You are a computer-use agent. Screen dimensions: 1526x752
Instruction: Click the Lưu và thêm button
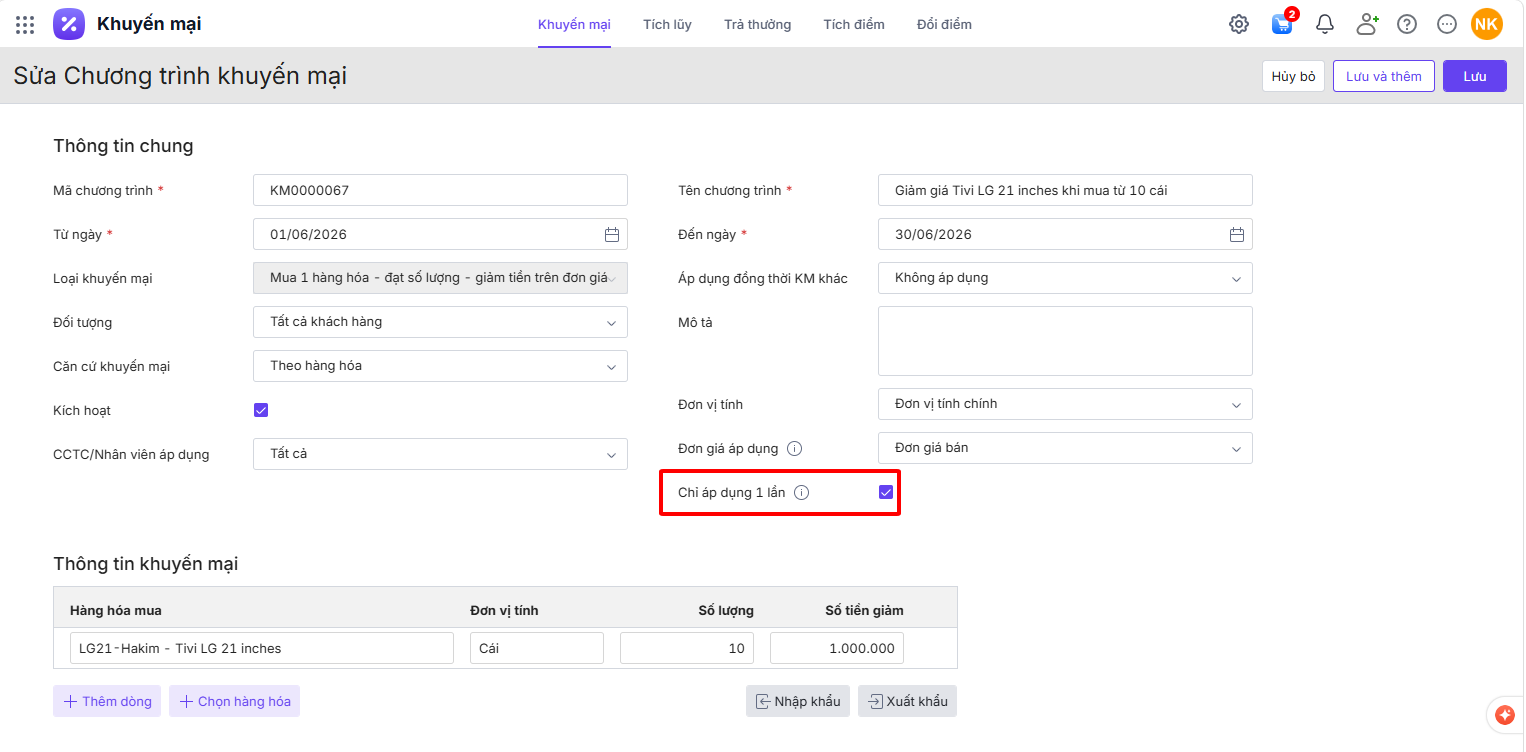(1384, 76)
